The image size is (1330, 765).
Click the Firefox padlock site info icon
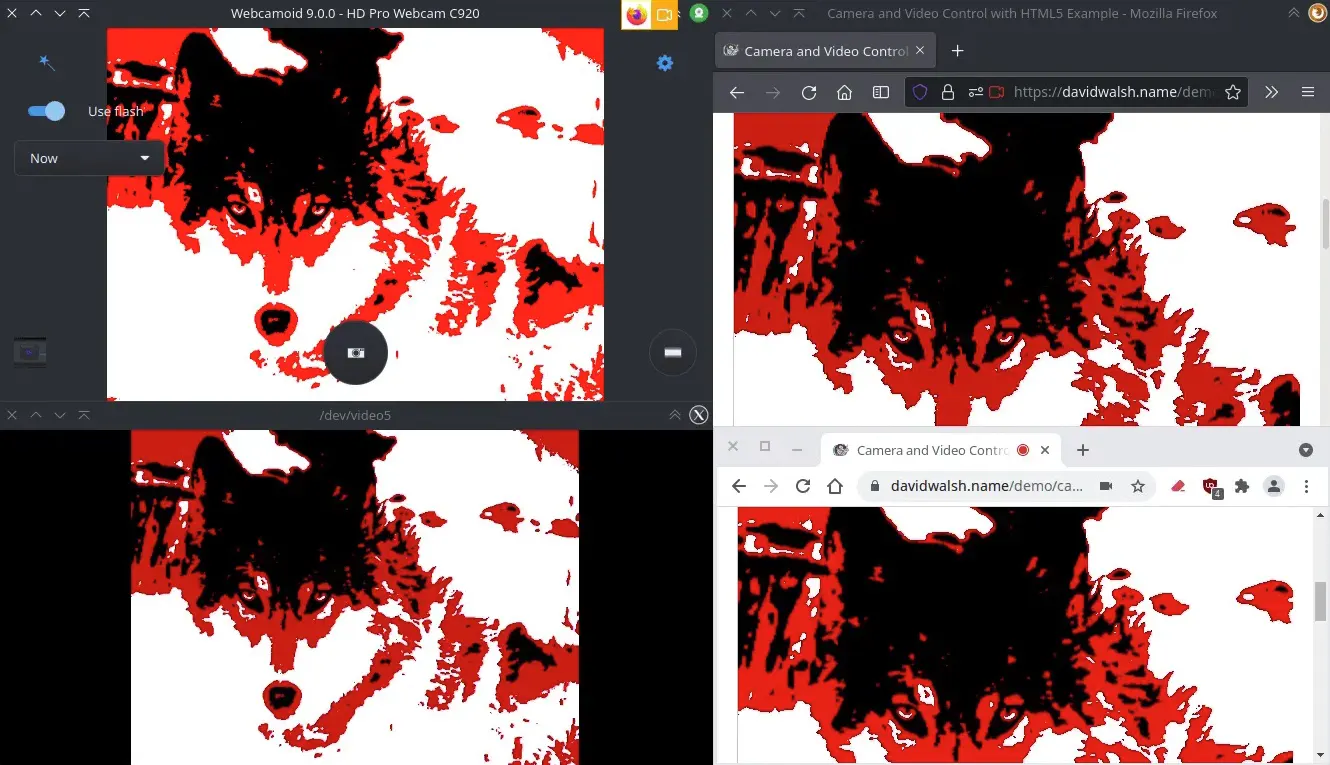948,92
